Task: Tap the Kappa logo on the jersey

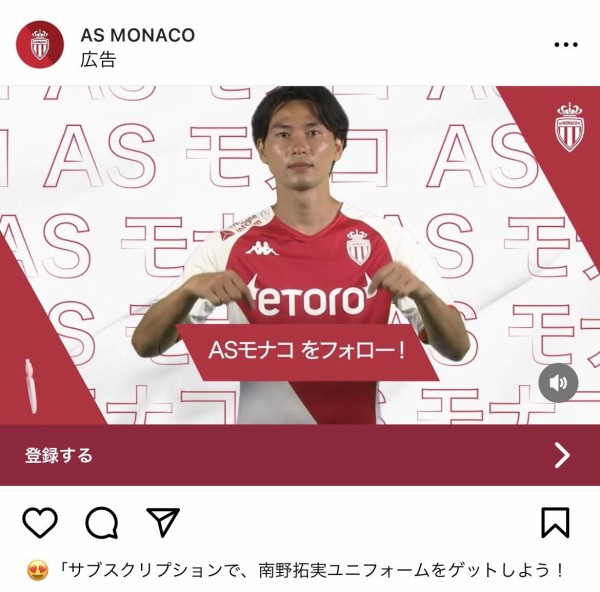Action: 262,249
